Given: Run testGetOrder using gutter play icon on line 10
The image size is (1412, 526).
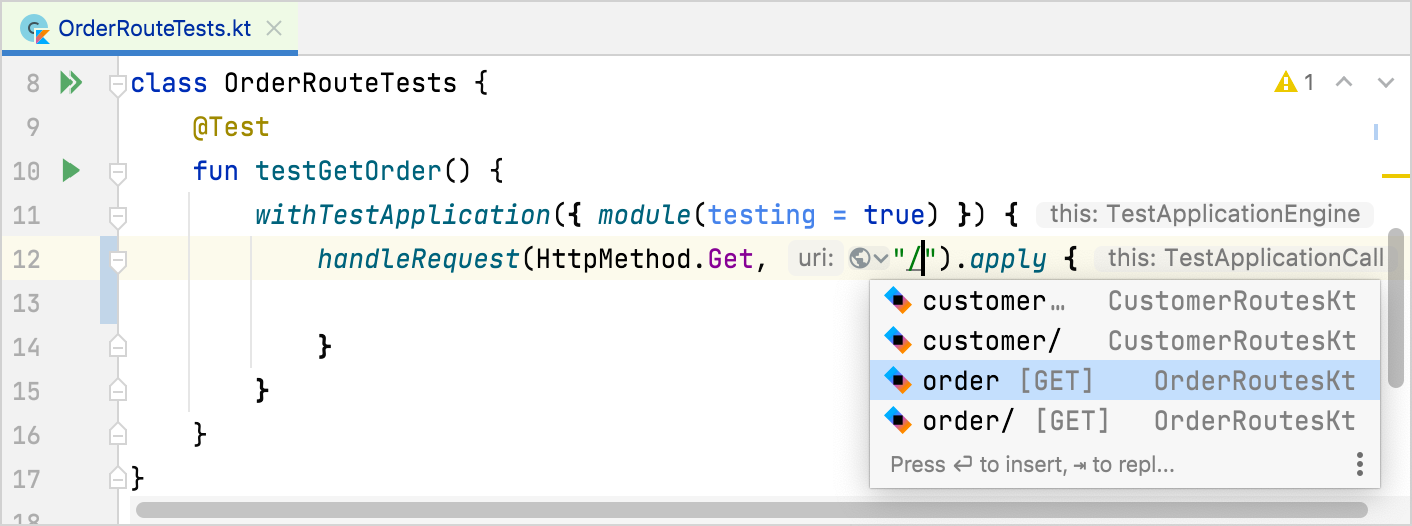Looking at the screenshot, I should coord(70,170).
